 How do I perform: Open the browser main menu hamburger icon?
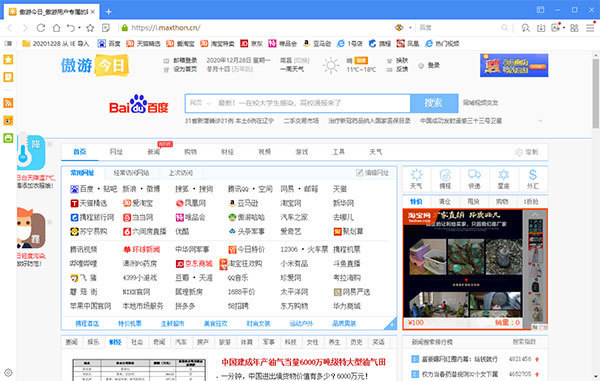[590, 28]
